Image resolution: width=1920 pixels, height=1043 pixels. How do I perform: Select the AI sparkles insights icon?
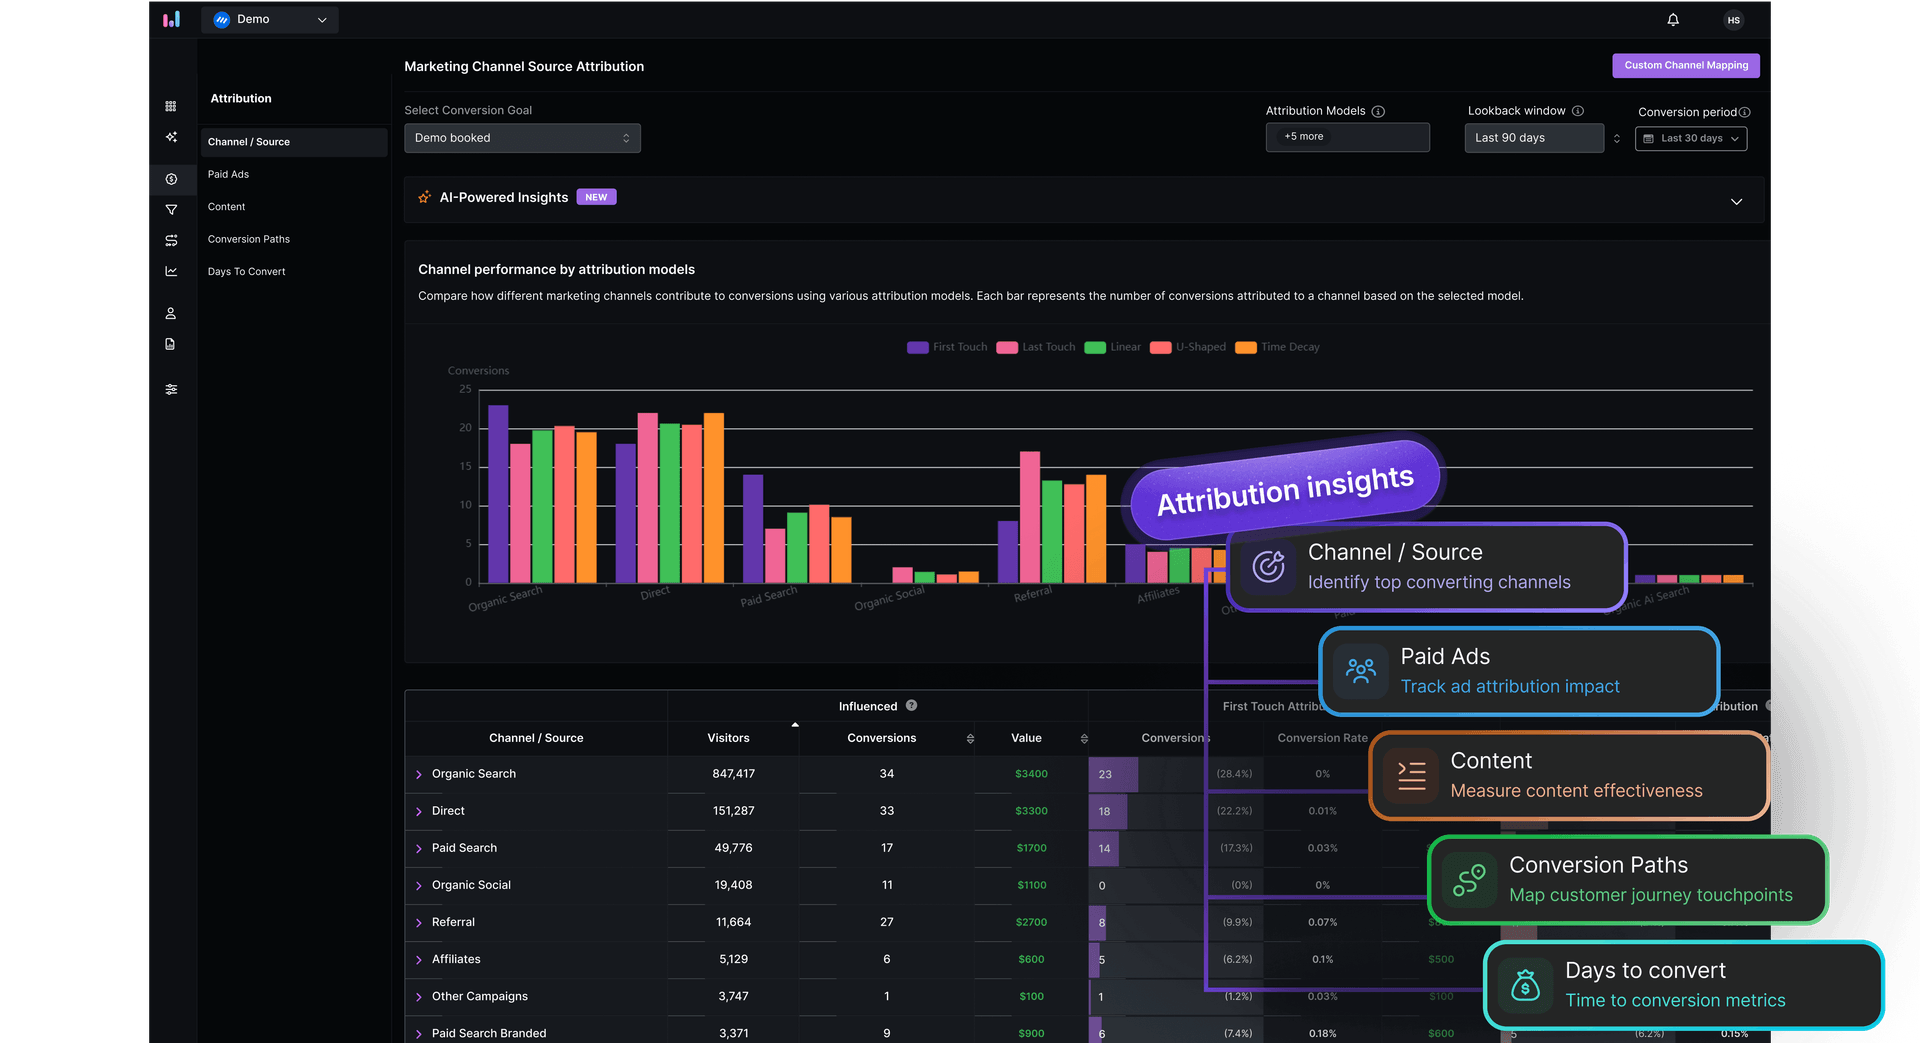pyautogui.click(x=171, y=137)
